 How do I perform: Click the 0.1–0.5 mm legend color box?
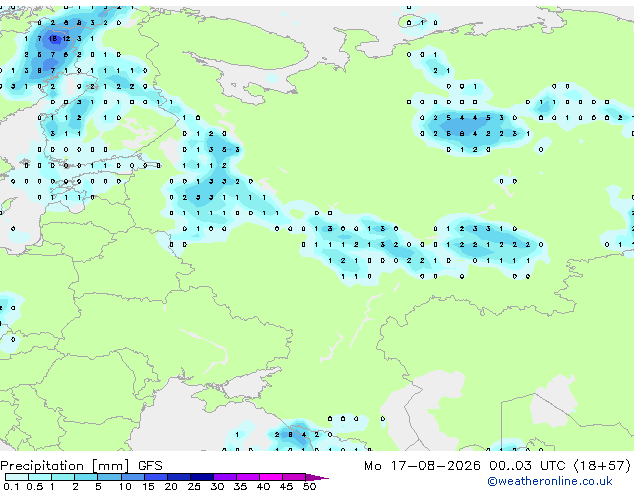(x=17, y=477)
